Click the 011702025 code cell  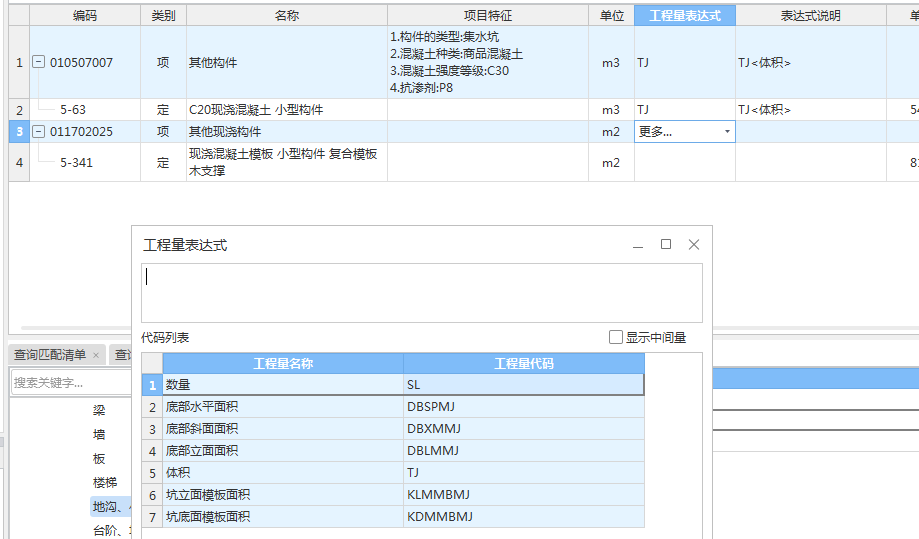click(85, 132)
